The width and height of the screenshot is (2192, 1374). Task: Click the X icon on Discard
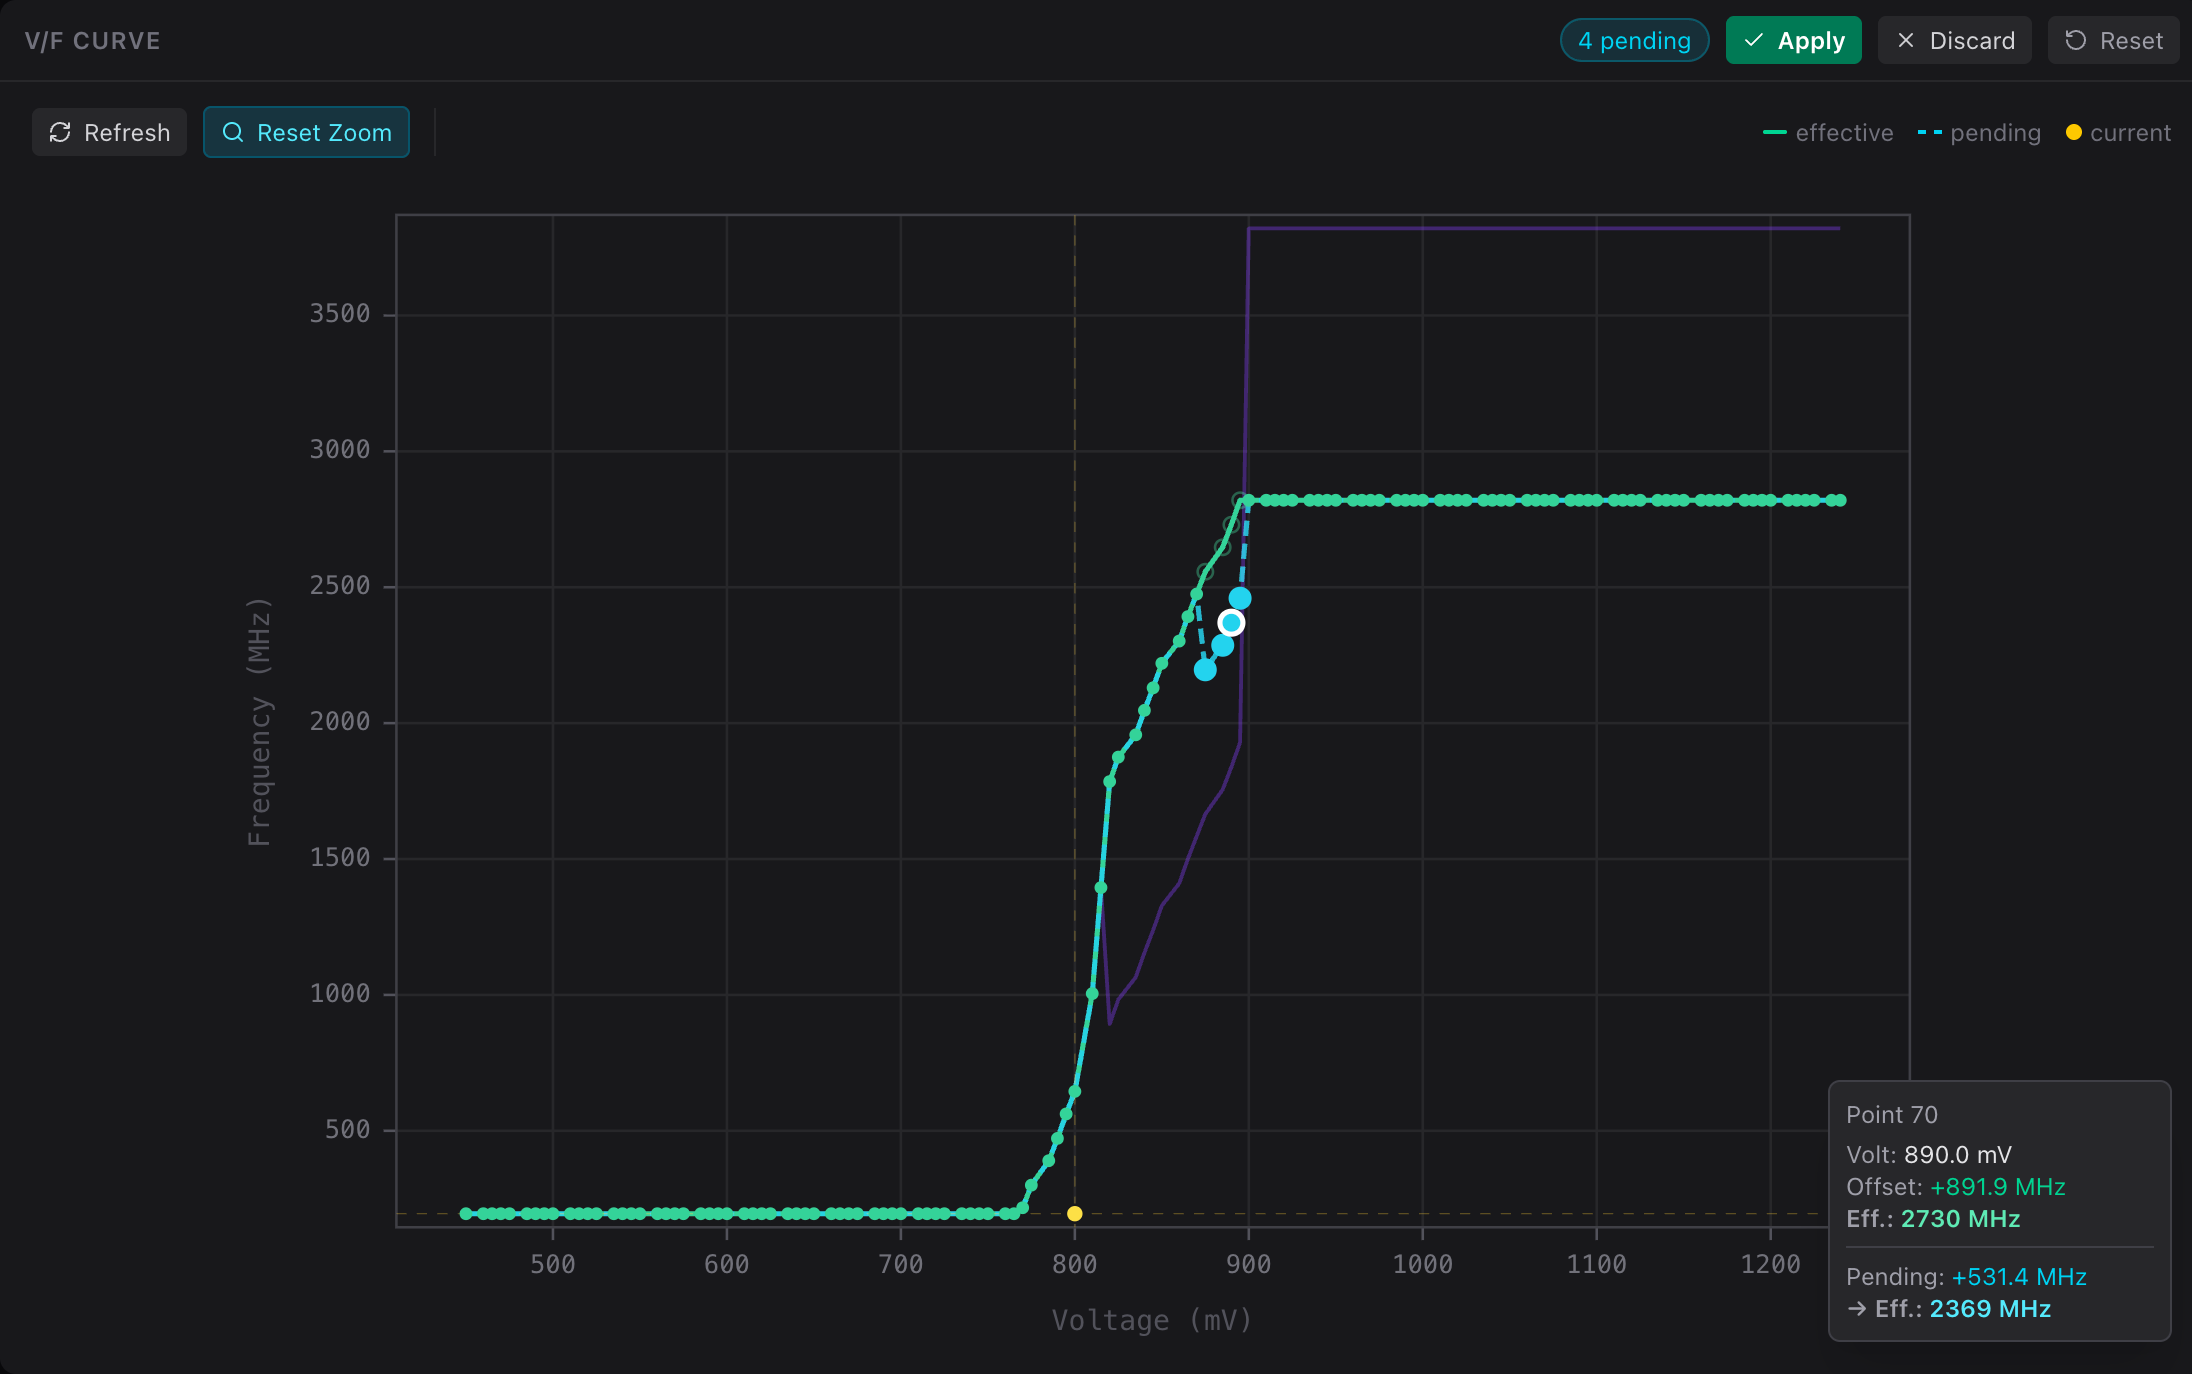pos(1905,41)
